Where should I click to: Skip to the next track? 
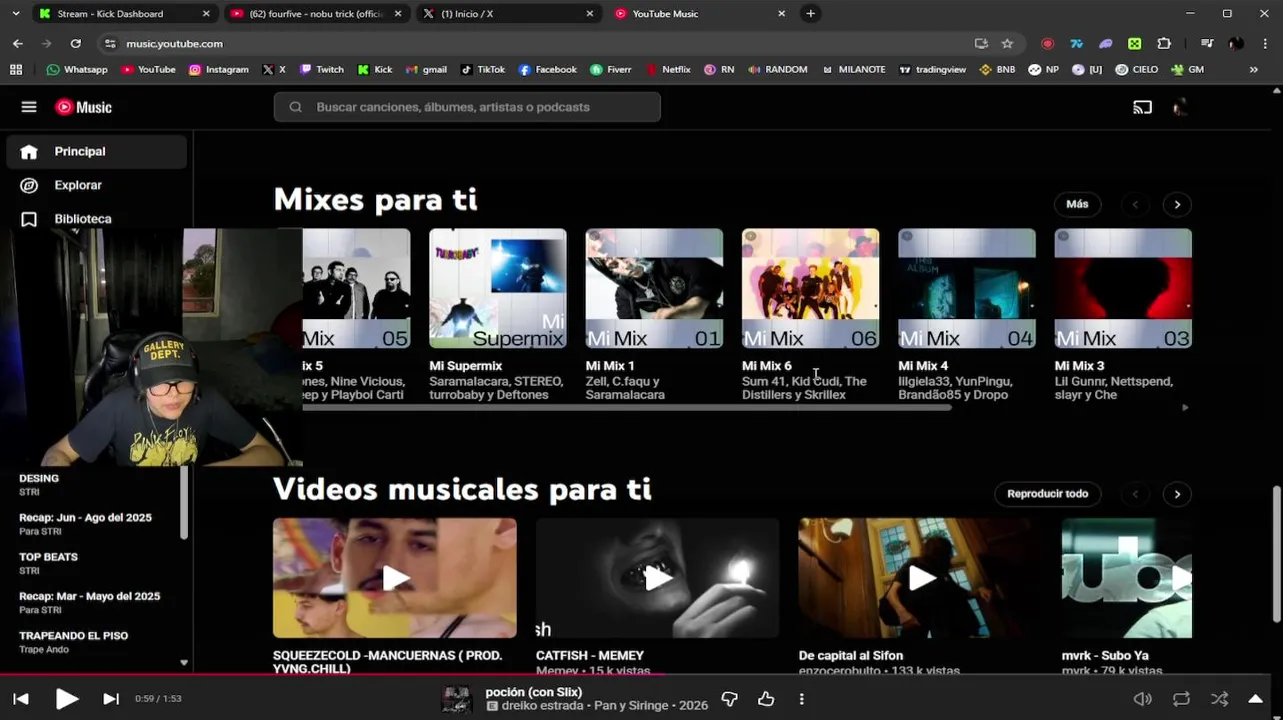tap(111, 699)
